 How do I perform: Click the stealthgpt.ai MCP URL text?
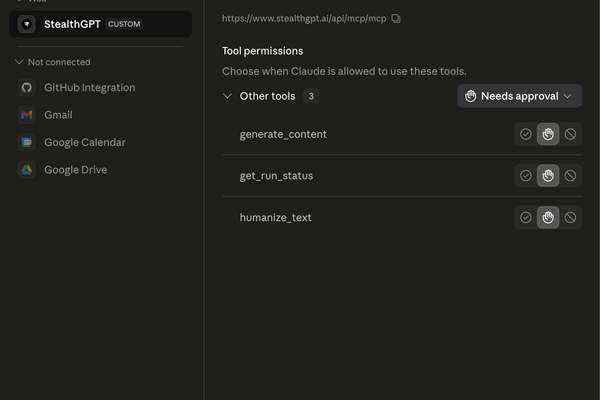pos(304,18)
